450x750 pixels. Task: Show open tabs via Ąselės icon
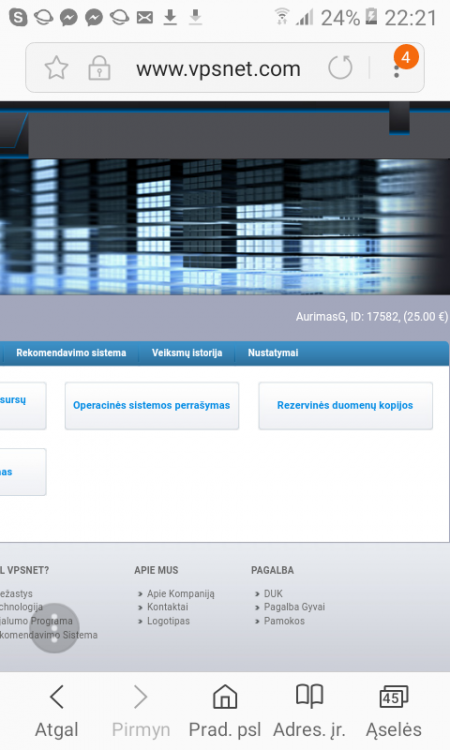point(394,711)
